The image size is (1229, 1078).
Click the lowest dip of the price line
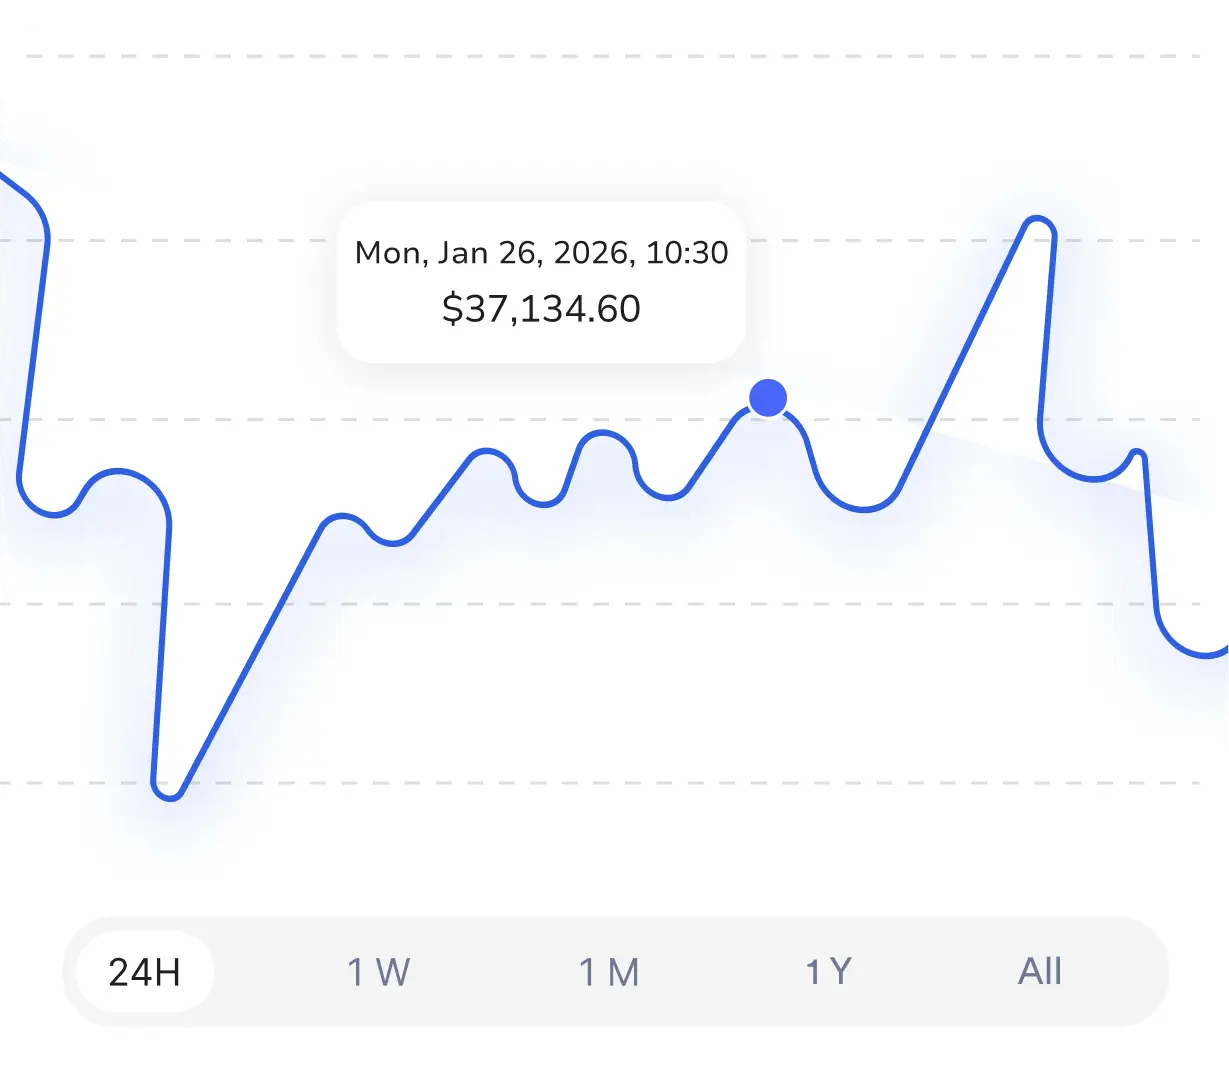point(167,795)
